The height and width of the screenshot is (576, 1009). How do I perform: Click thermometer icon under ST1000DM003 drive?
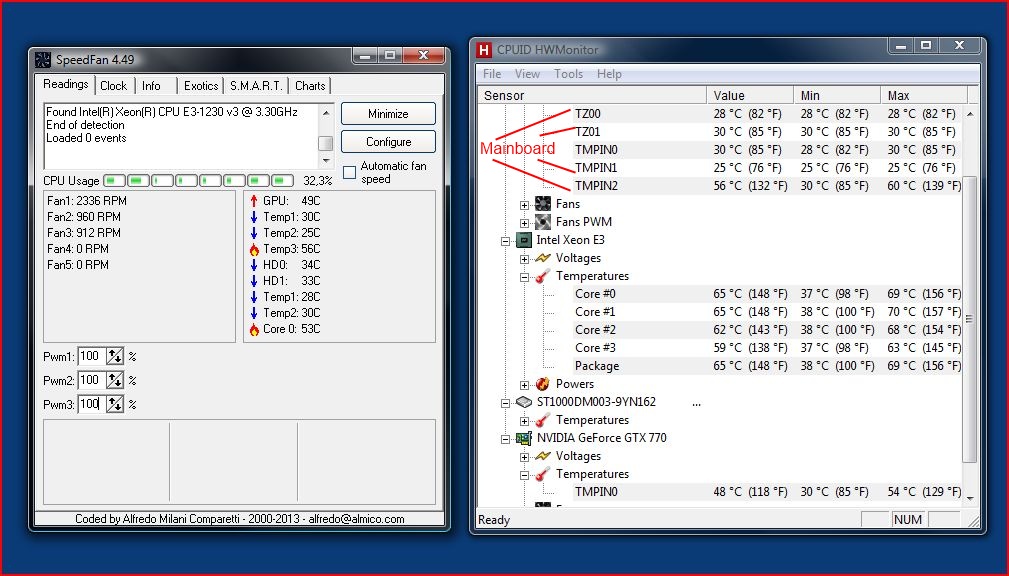(x=542, y=420)
